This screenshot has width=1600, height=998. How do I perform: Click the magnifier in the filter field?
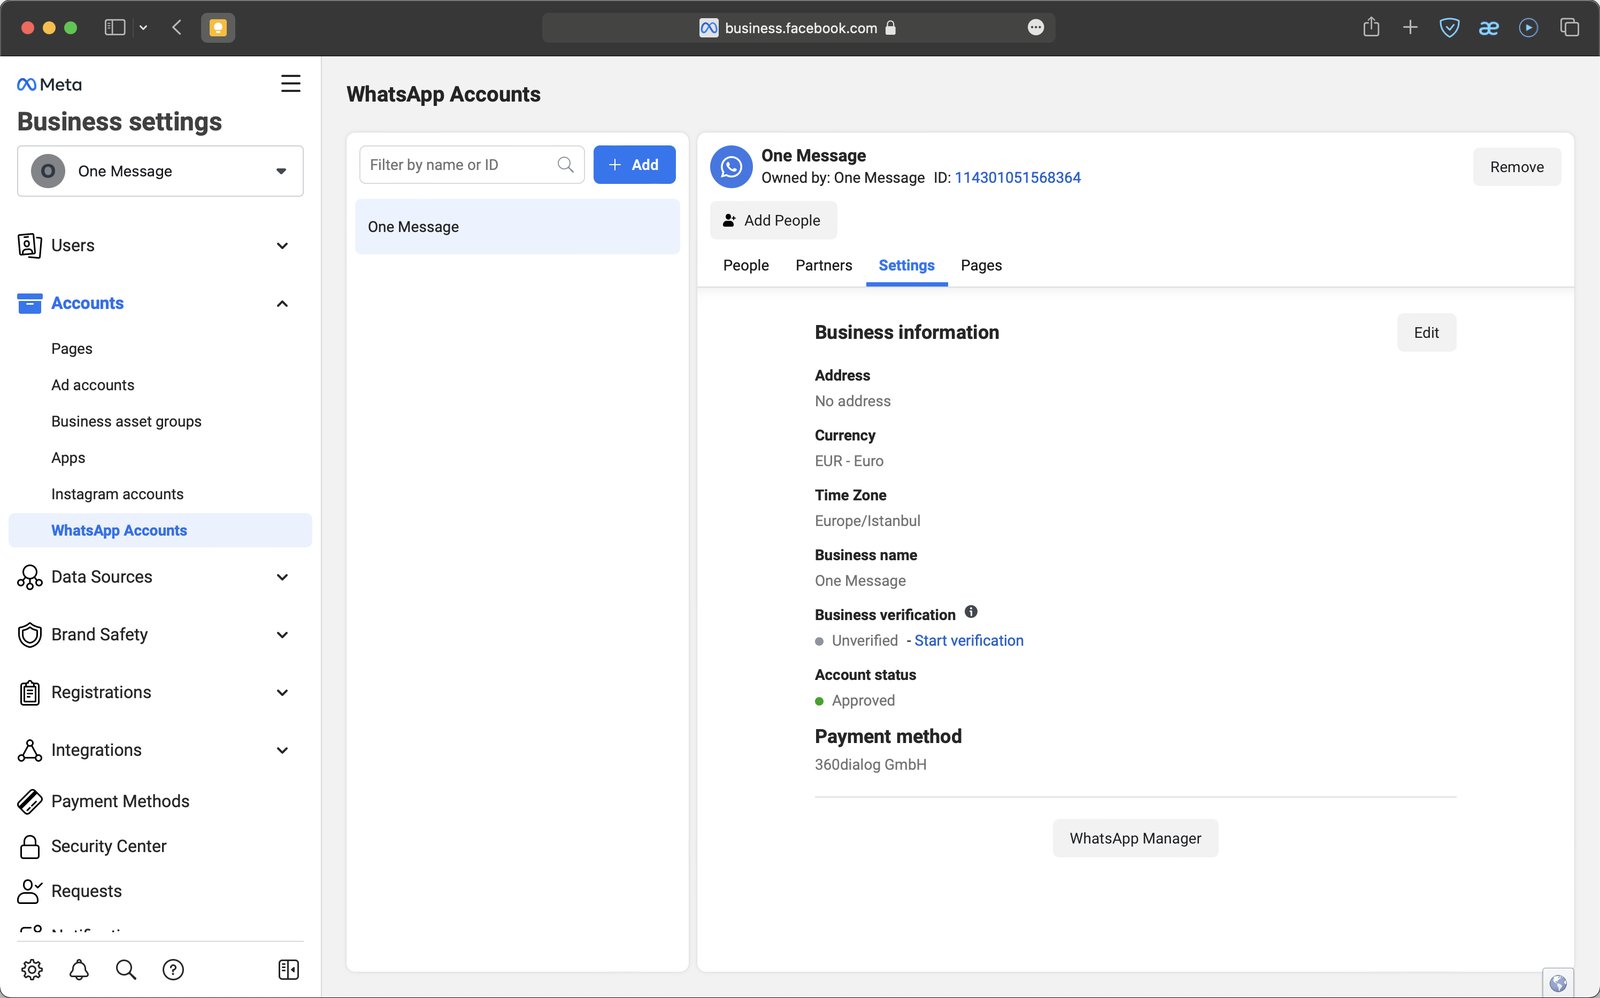coord(566,165)
